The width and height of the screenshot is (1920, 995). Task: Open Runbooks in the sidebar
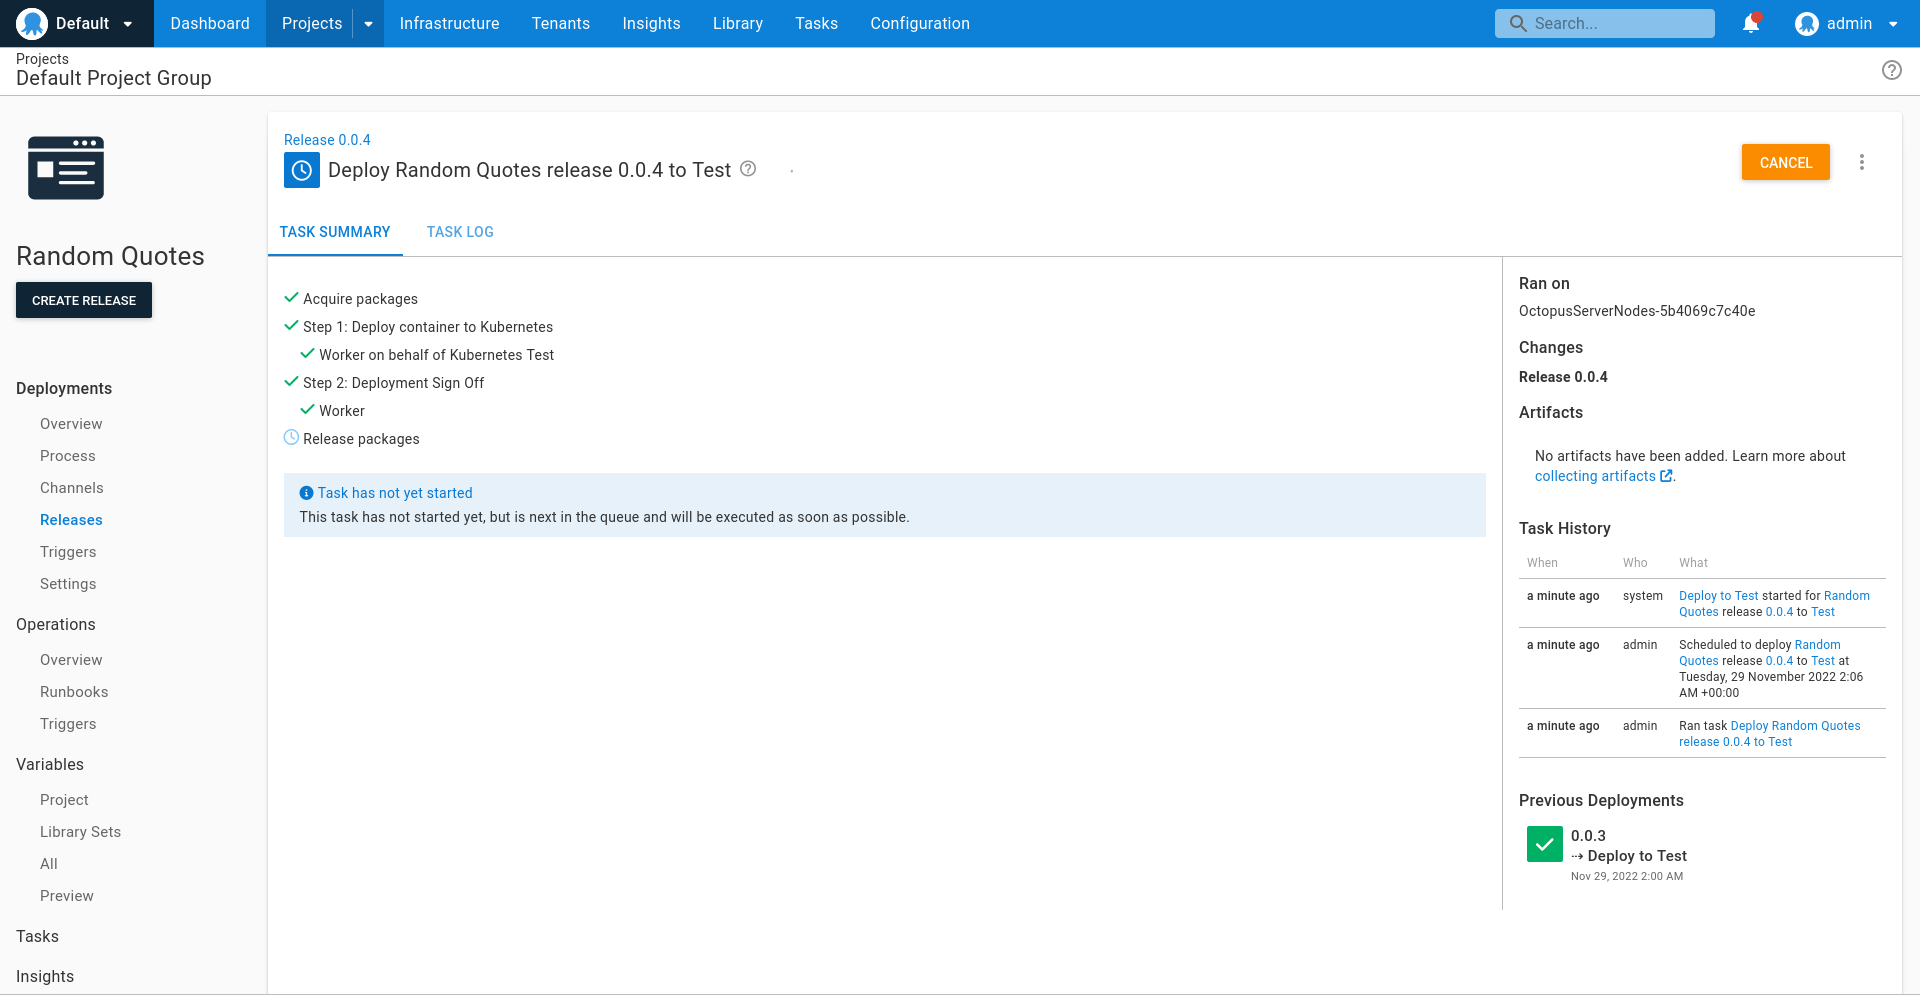[74, 692]
